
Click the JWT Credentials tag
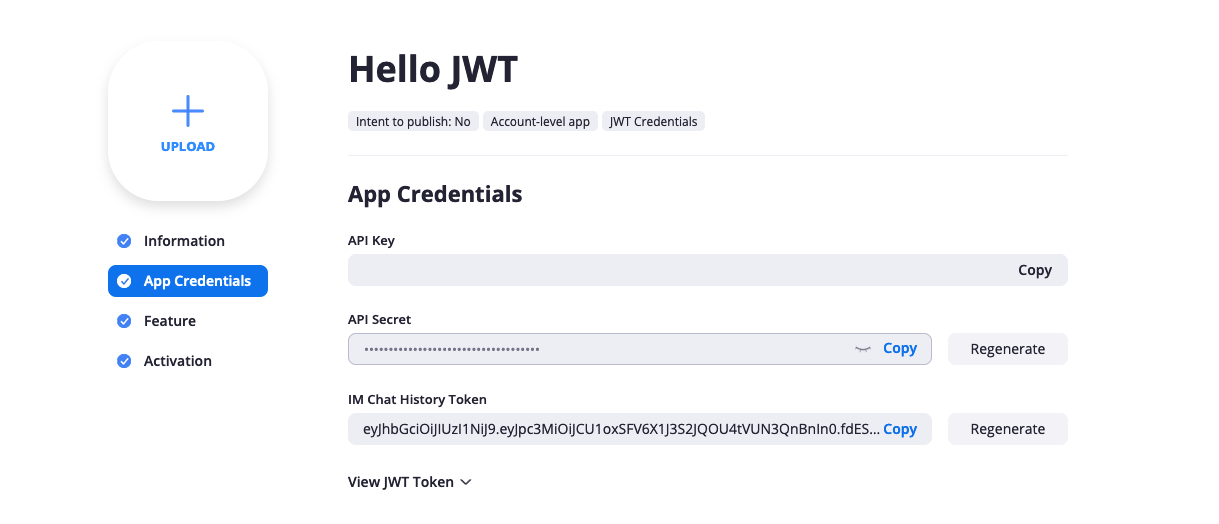(653, 121)
